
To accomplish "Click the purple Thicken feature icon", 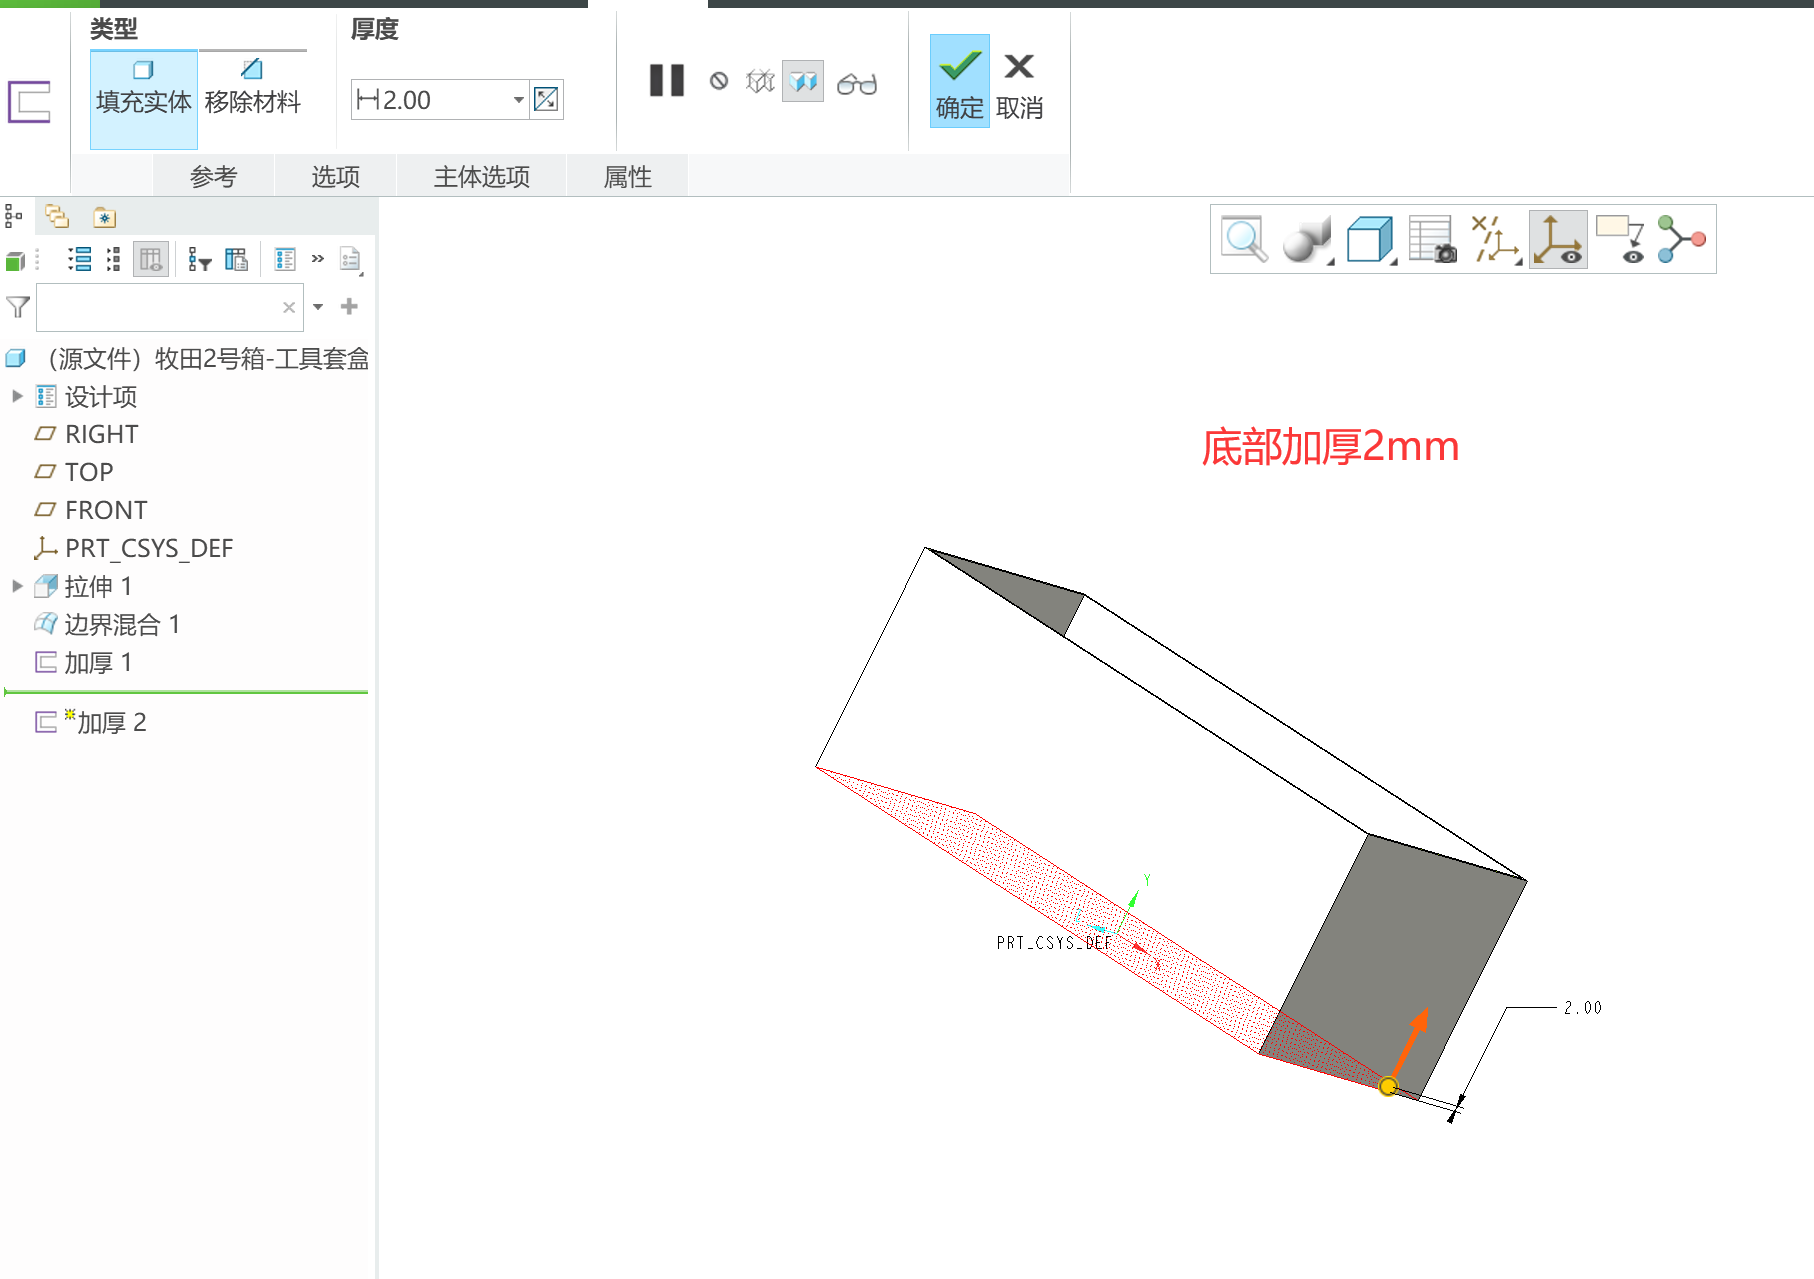I will 29,102.
